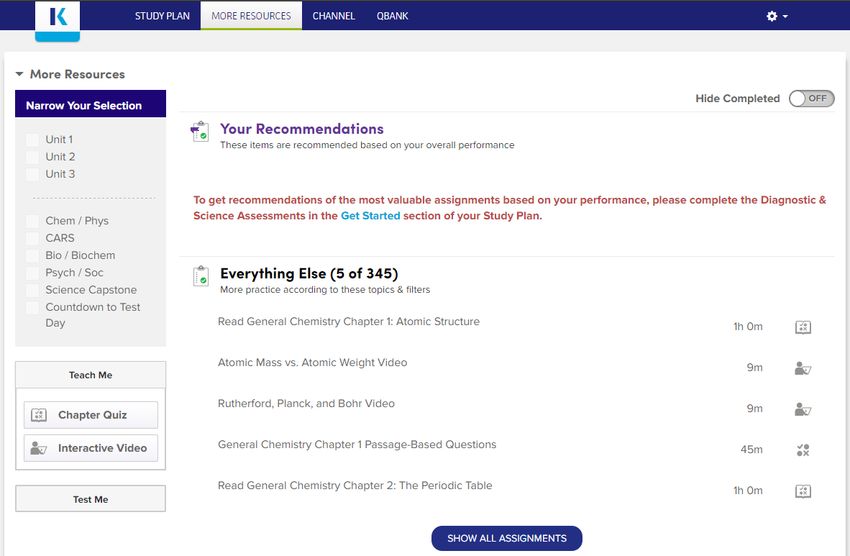Screen dimensions: 850x556
Task: Toggle the Hide Completed switch
Action: click(x=812, y=99)
